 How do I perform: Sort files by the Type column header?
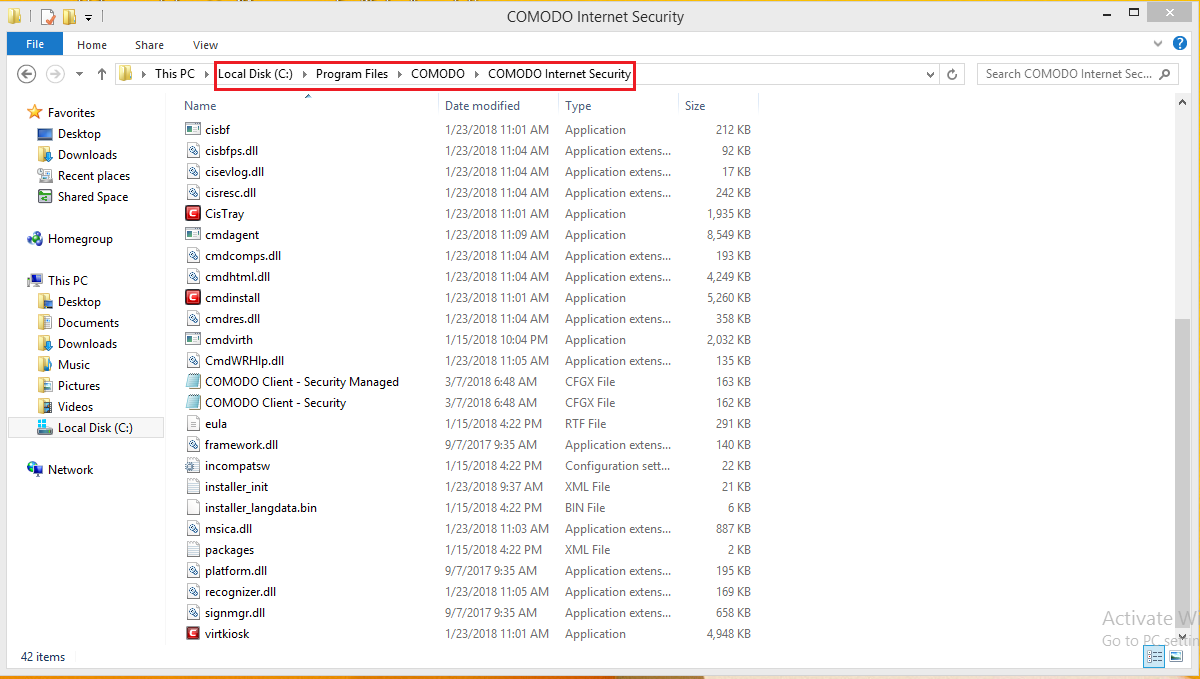click(x=619, y=106)
